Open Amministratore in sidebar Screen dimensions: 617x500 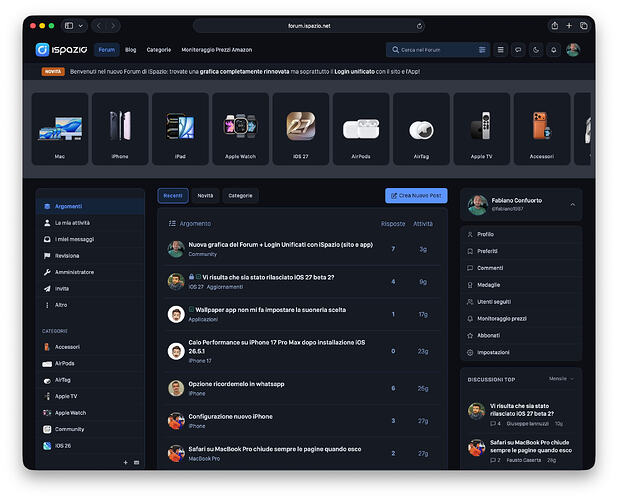[91, 272]
